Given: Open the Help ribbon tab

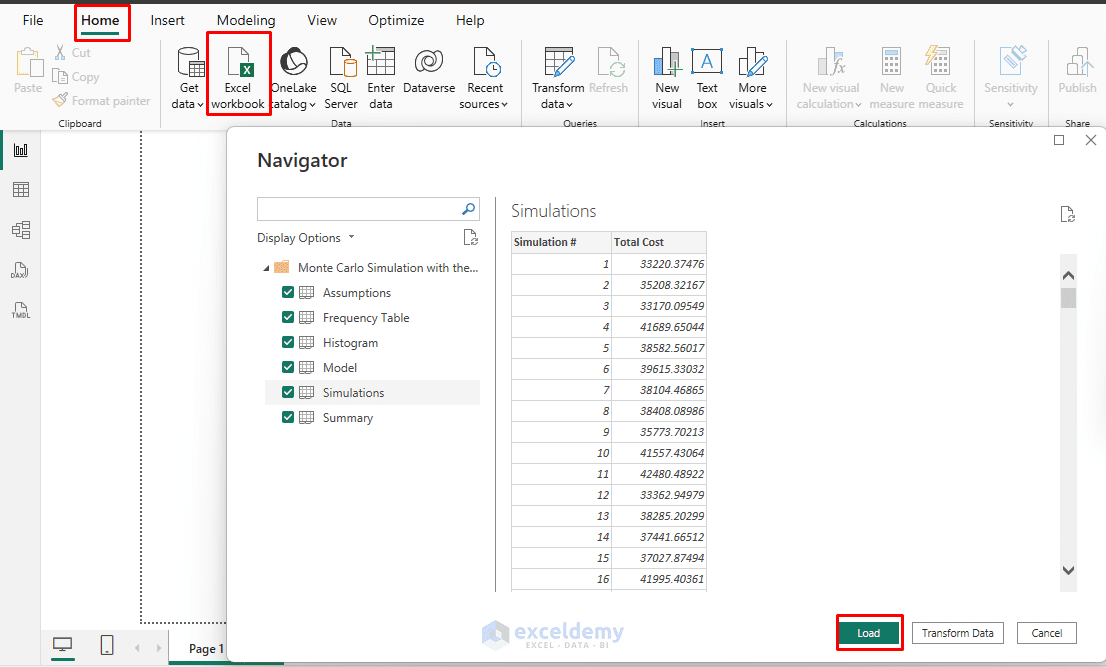Looking at the screenshot, I should [470, 20].
